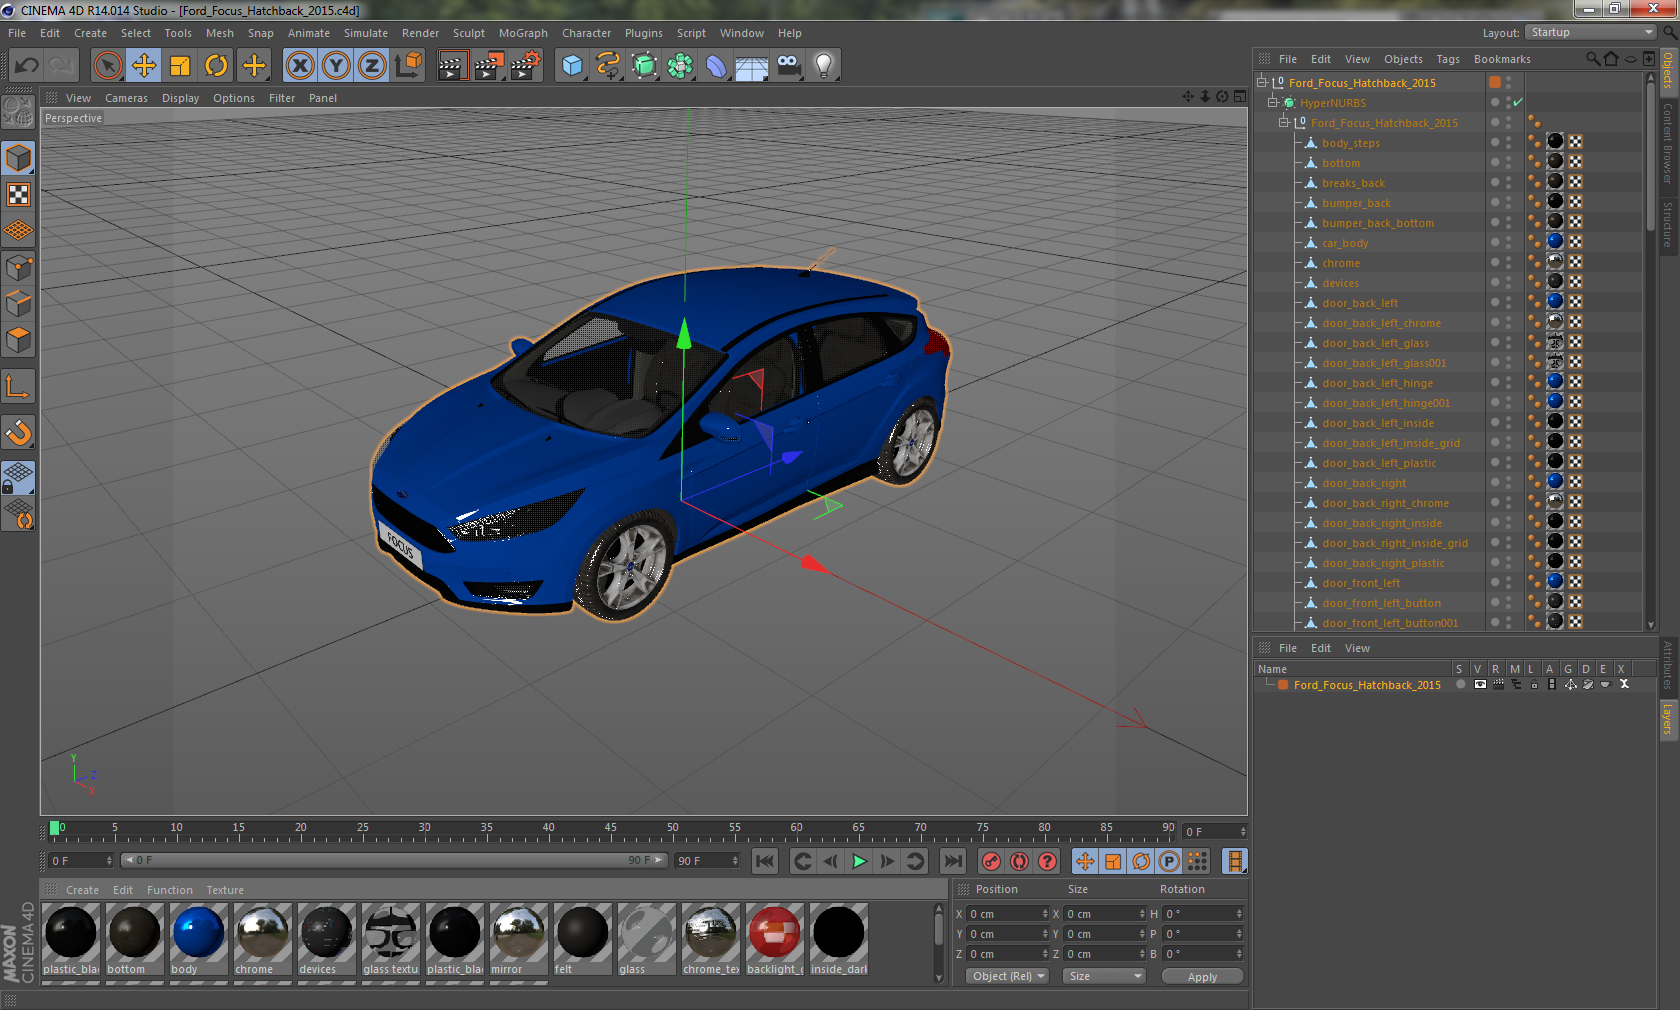The height and width of the screenshot is (1010, 1680).
Task: Select the Live Selection tool
Action: (x=107, y=66)
